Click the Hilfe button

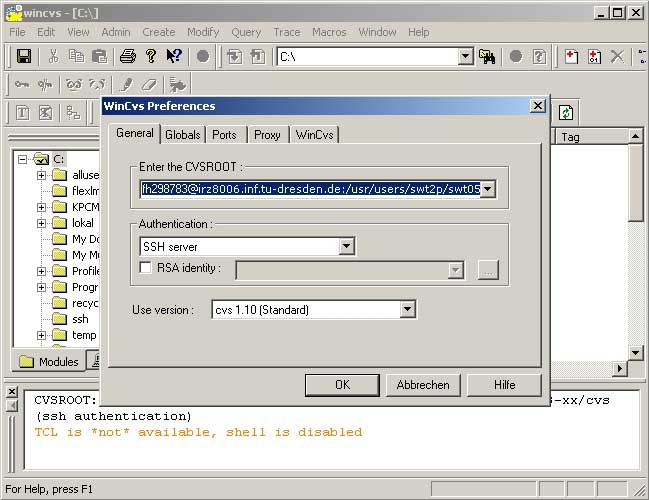click(505, 385)
